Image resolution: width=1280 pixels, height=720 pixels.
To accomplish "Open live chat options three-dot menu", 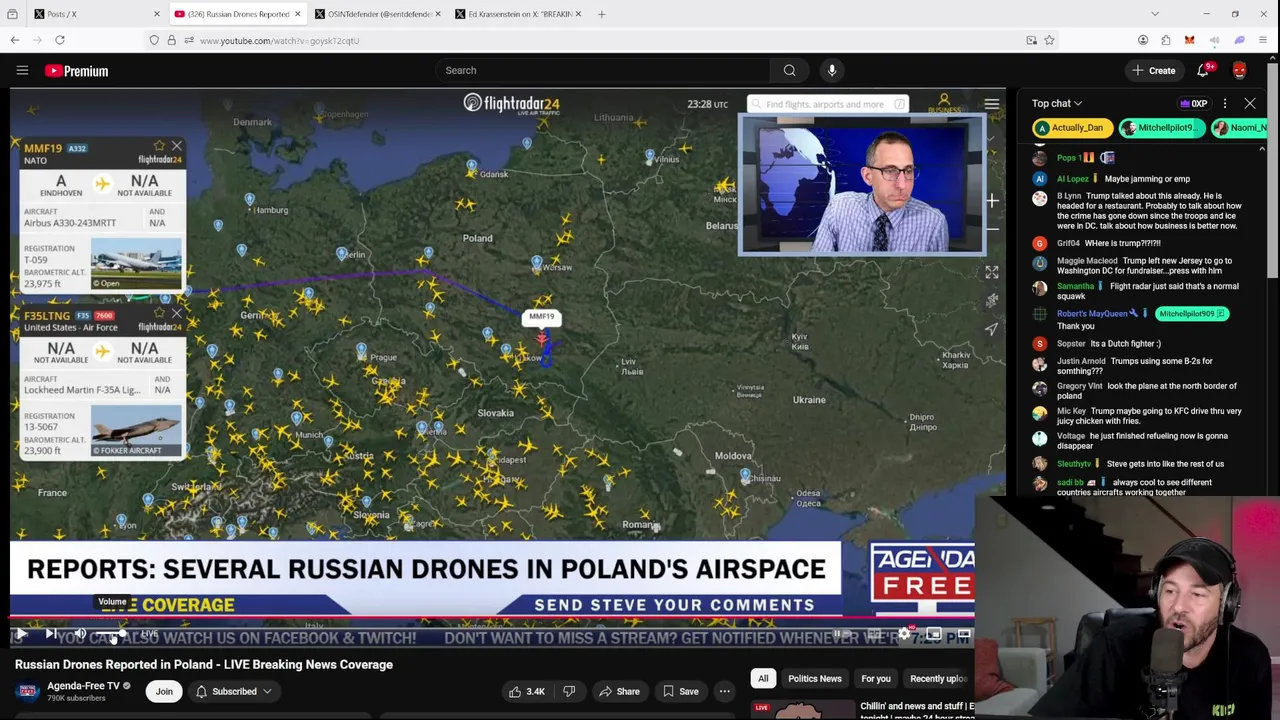I will tap(1225, 103).
